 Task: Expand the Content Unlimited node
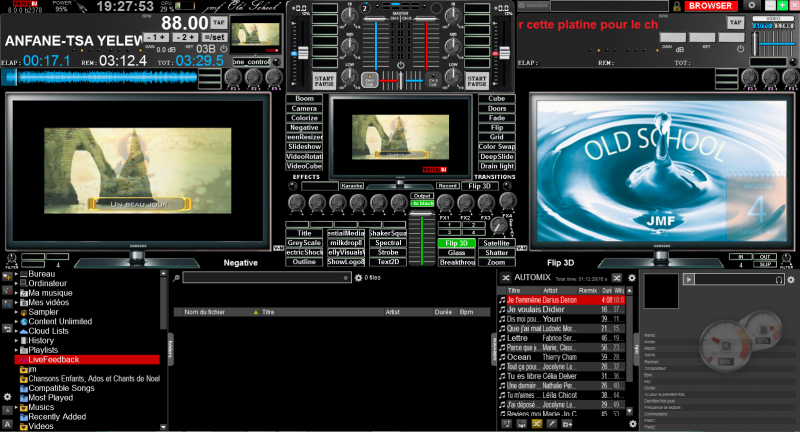(16, 322)
